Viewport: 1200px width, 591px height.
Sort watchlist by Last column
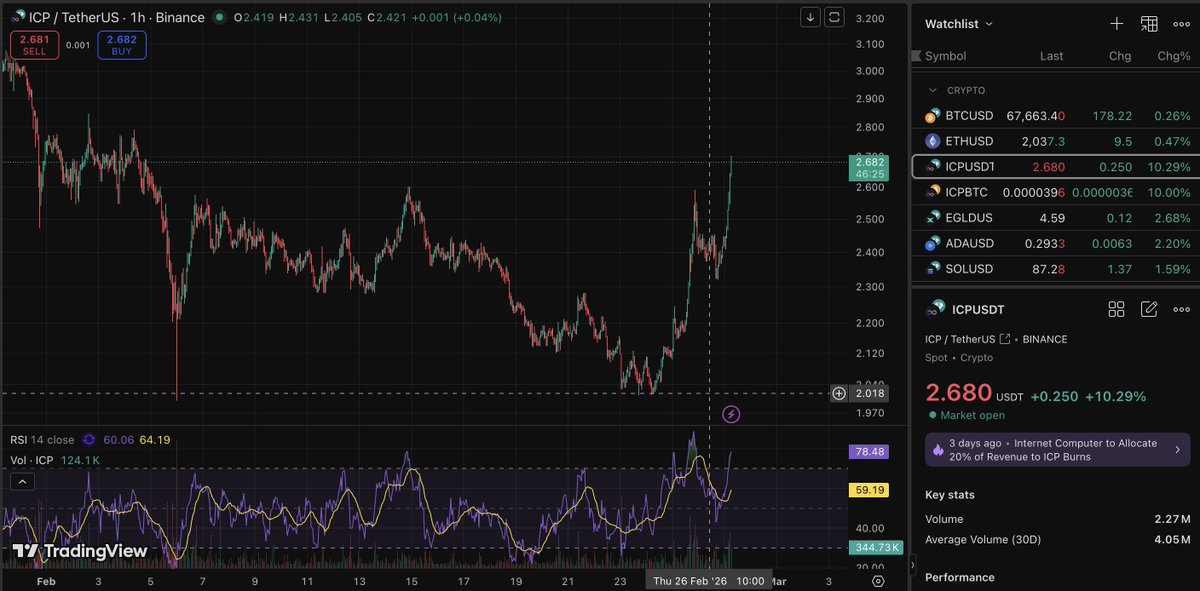(1051, 56)
